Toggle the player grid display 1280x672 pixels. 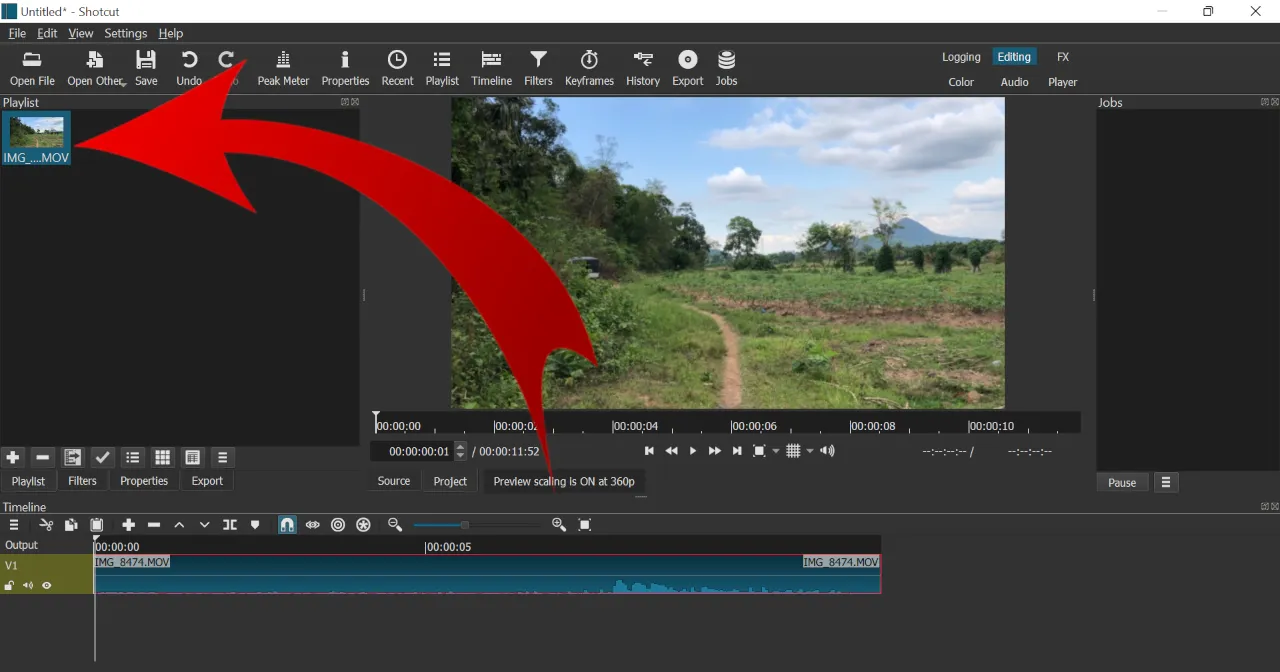pyautogui.click(x=793, y=451)
